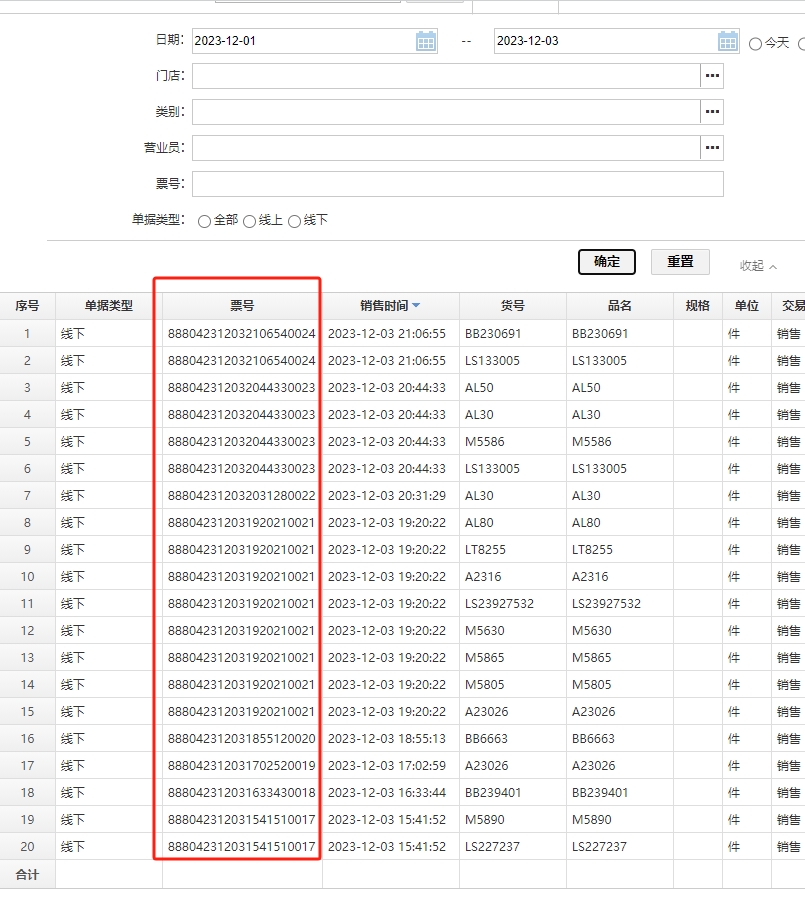Image resolution: width=805 pixels, height=897 pixels.
Task: Open category (类别) selection ellipsis button
Action: [x=712, y=112]
